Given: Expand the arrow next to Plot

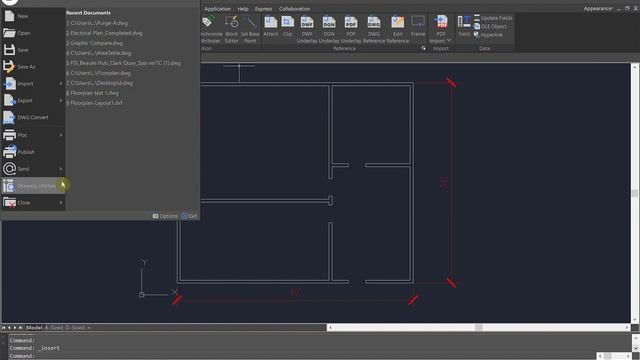Looking at the screenshot, I should (61, 135).
